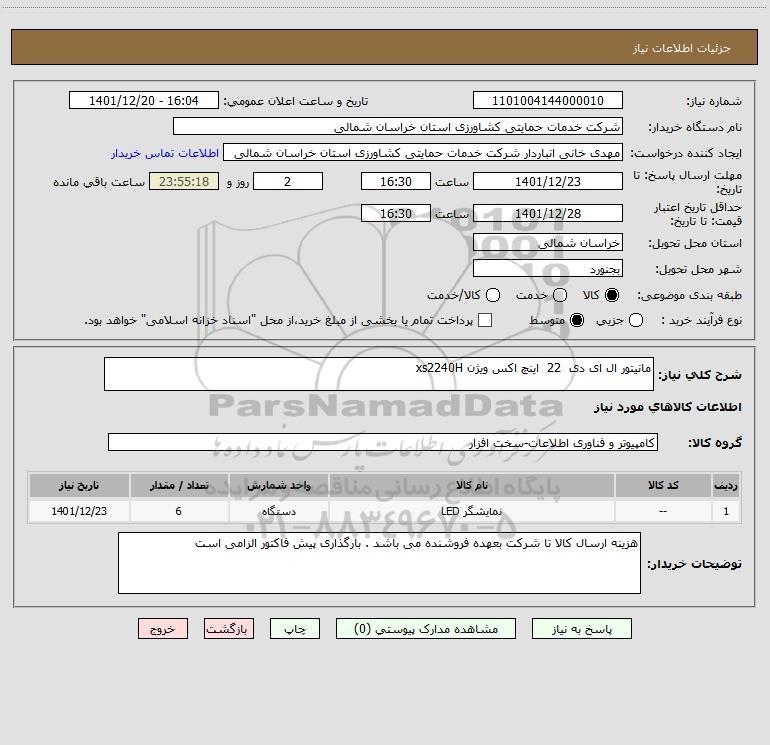The image size is (770, 745).
Task: Click the بازگشت back button
Action: point(229,629)
